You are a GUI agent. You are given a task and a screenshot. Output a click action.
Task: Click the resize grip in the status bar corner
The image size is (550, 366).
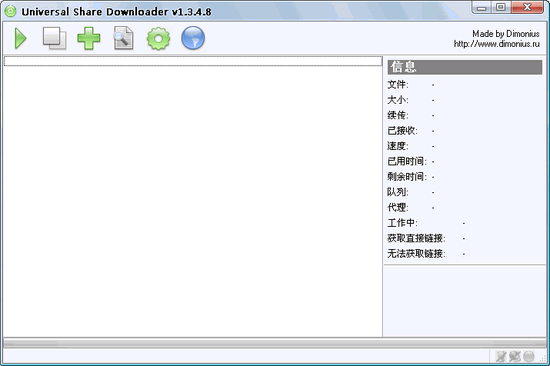543,359
